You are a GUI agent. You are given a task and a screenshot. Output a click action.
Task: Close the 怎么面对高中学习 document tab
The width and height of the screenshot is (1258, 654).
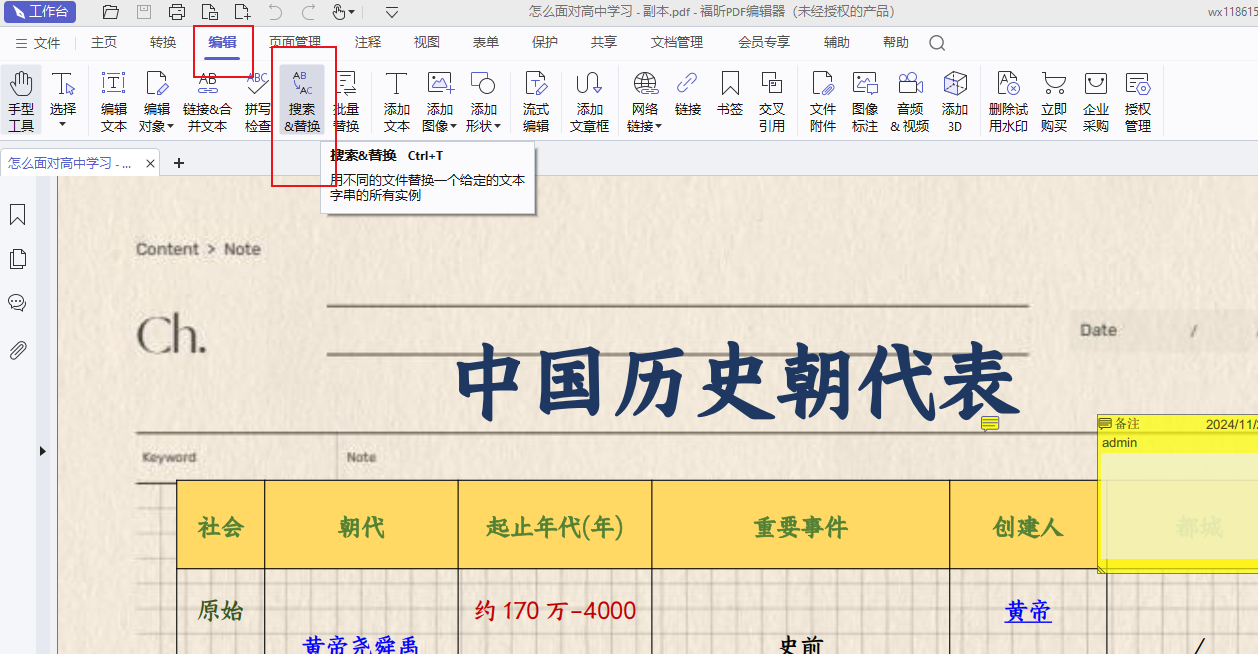pyautogui.click(x=150, y=163)
